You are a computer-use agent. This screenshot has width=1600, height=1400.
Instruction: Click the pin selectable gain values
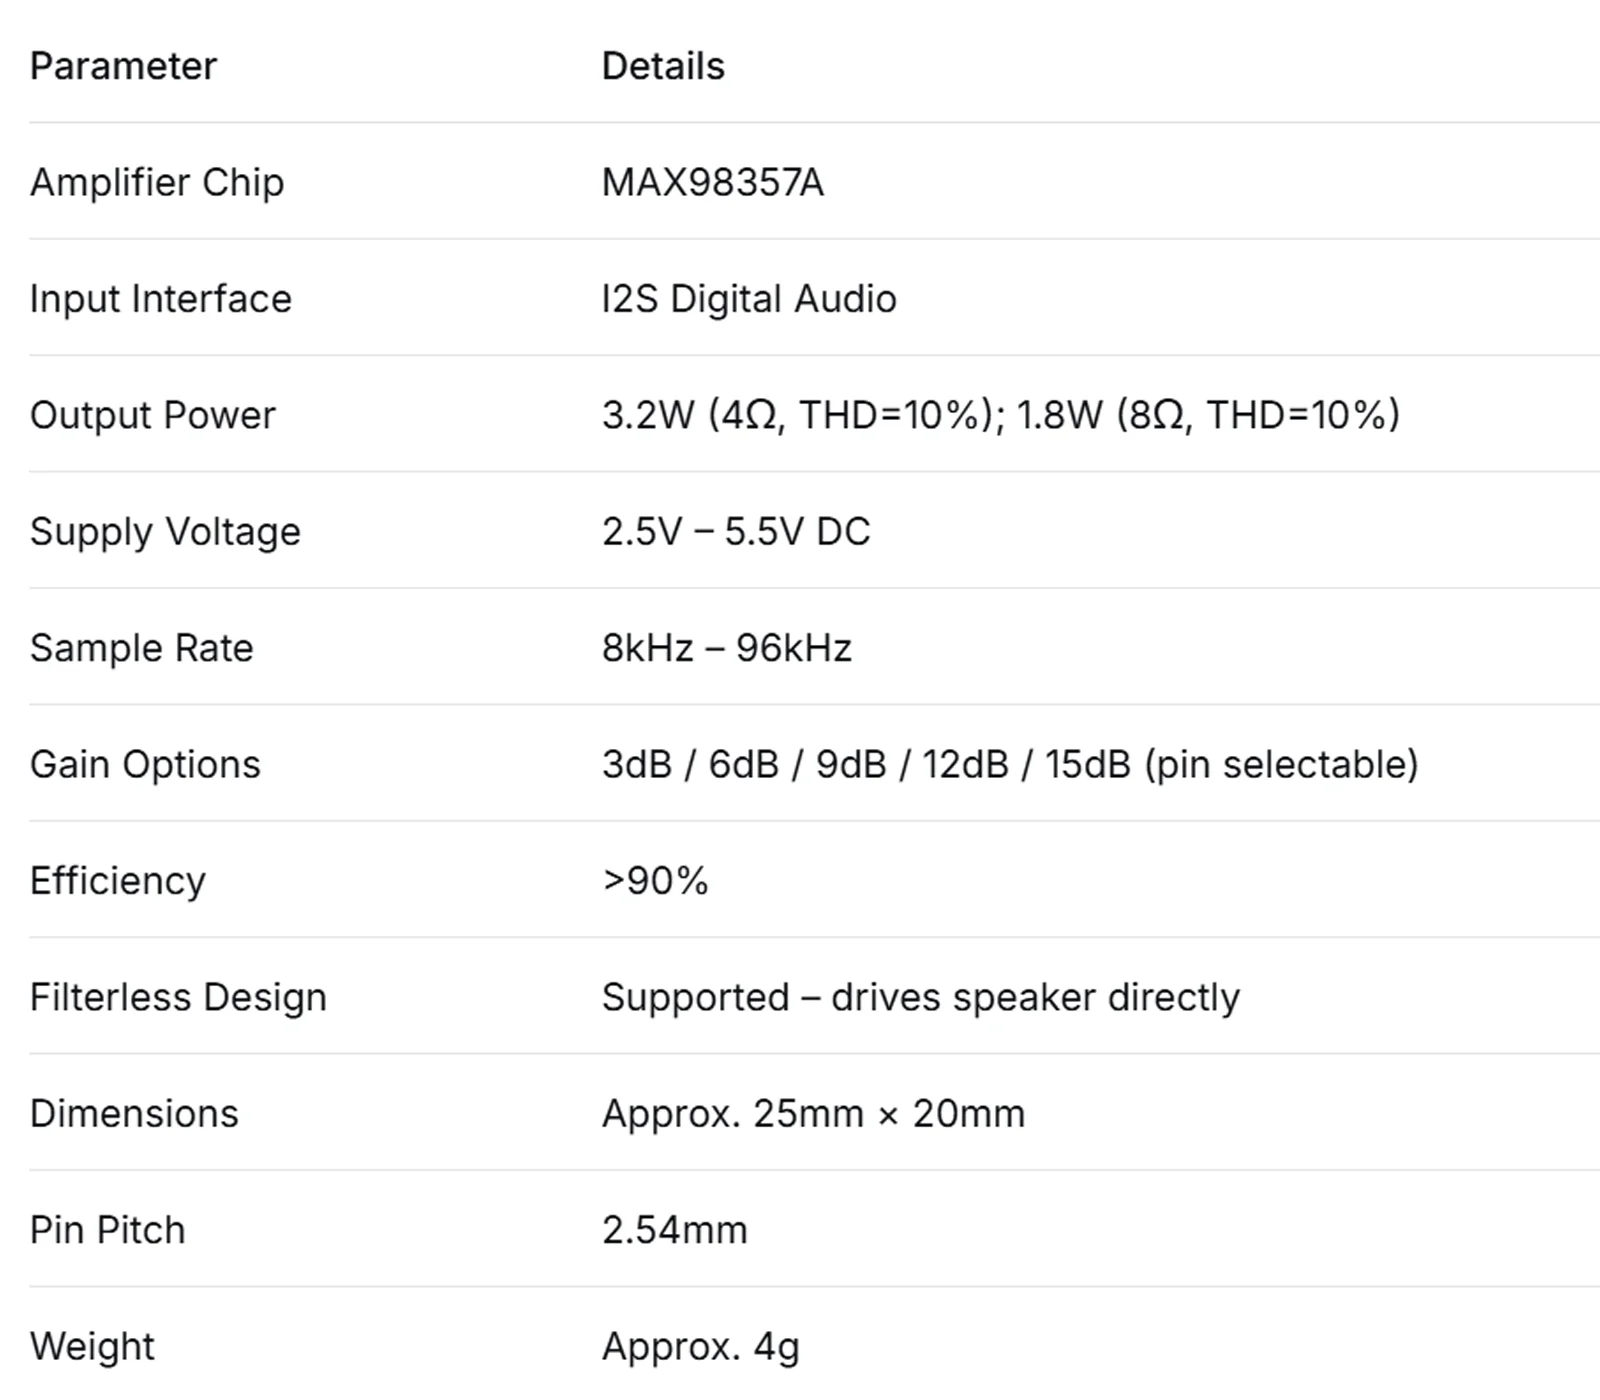(x=1010, y=764)
